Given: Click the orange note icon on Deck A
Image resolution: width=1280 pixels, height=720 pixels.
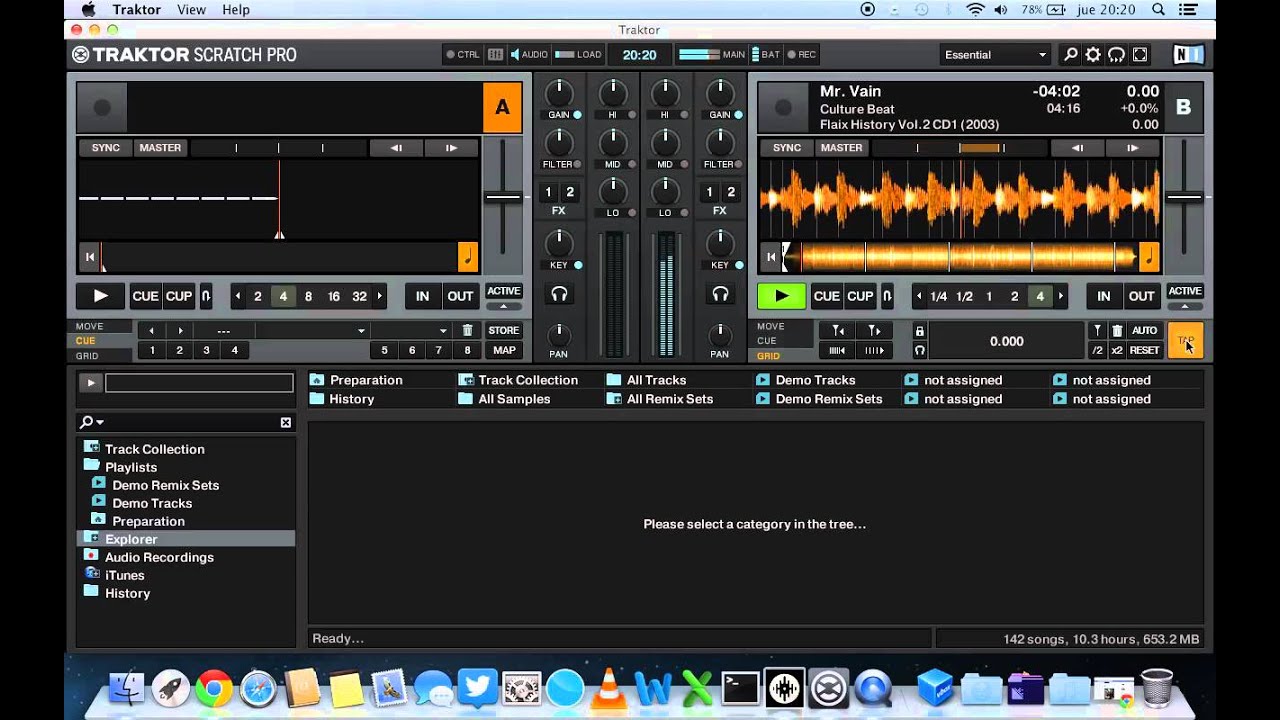Looking at the screenshot, I should coord(468,257).
